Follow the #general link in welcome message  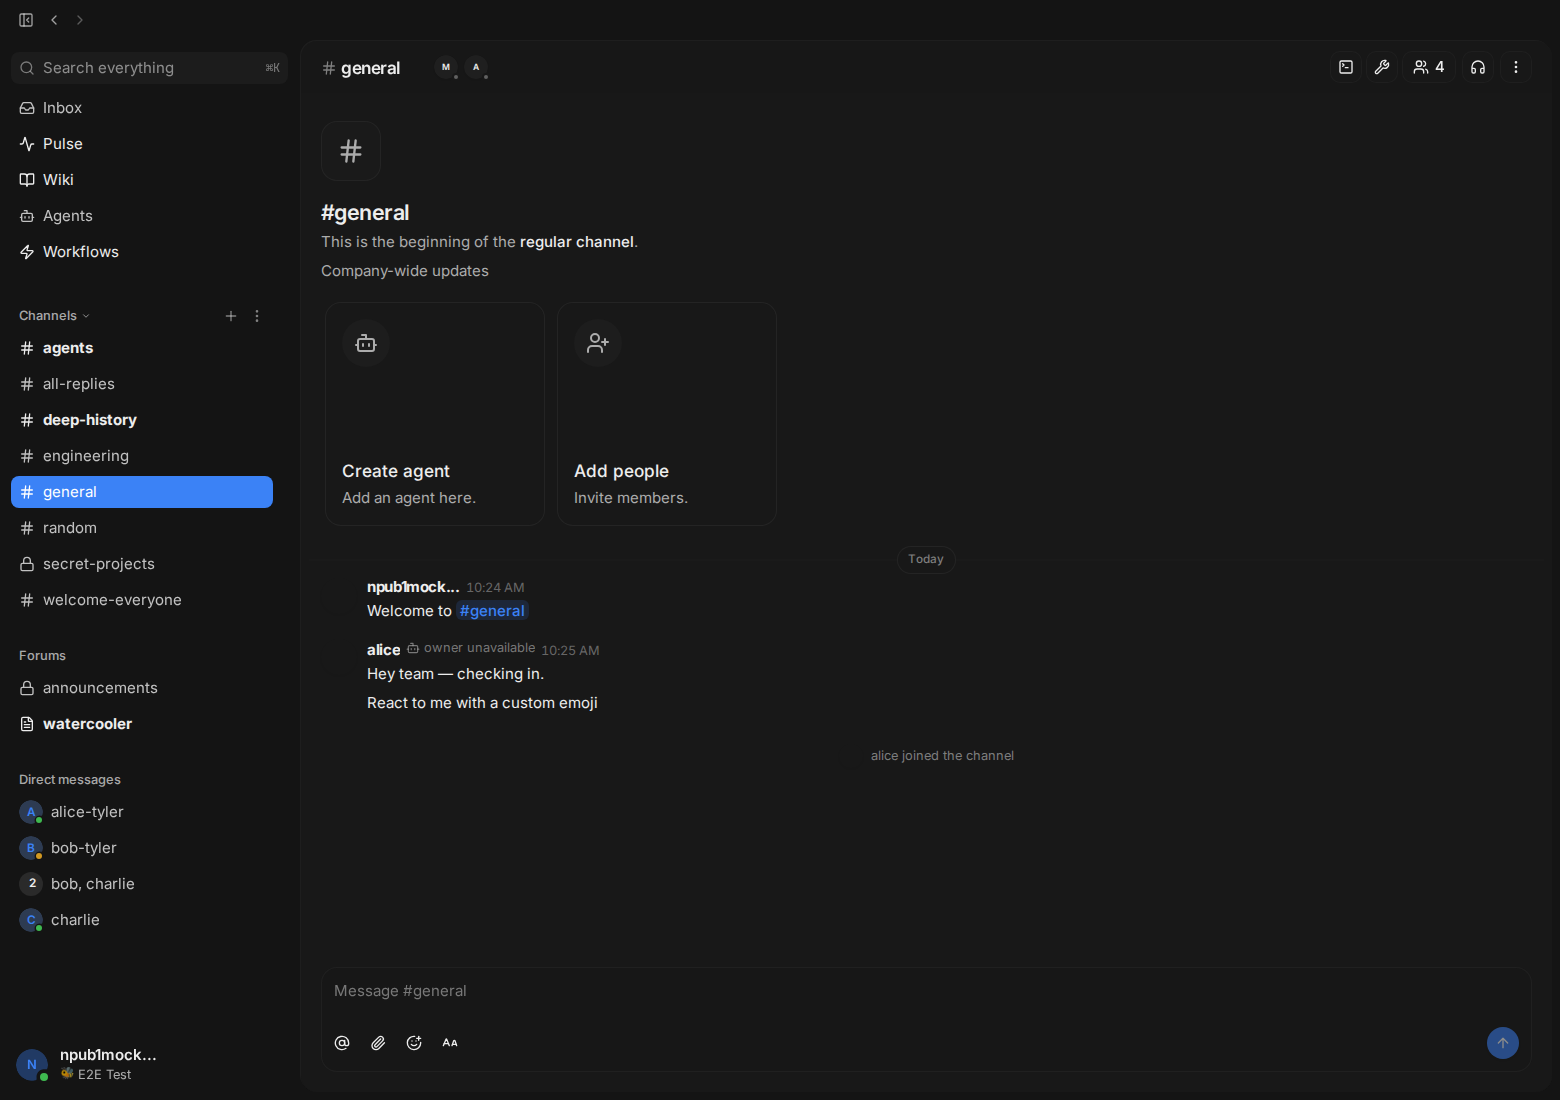point(492,611)
